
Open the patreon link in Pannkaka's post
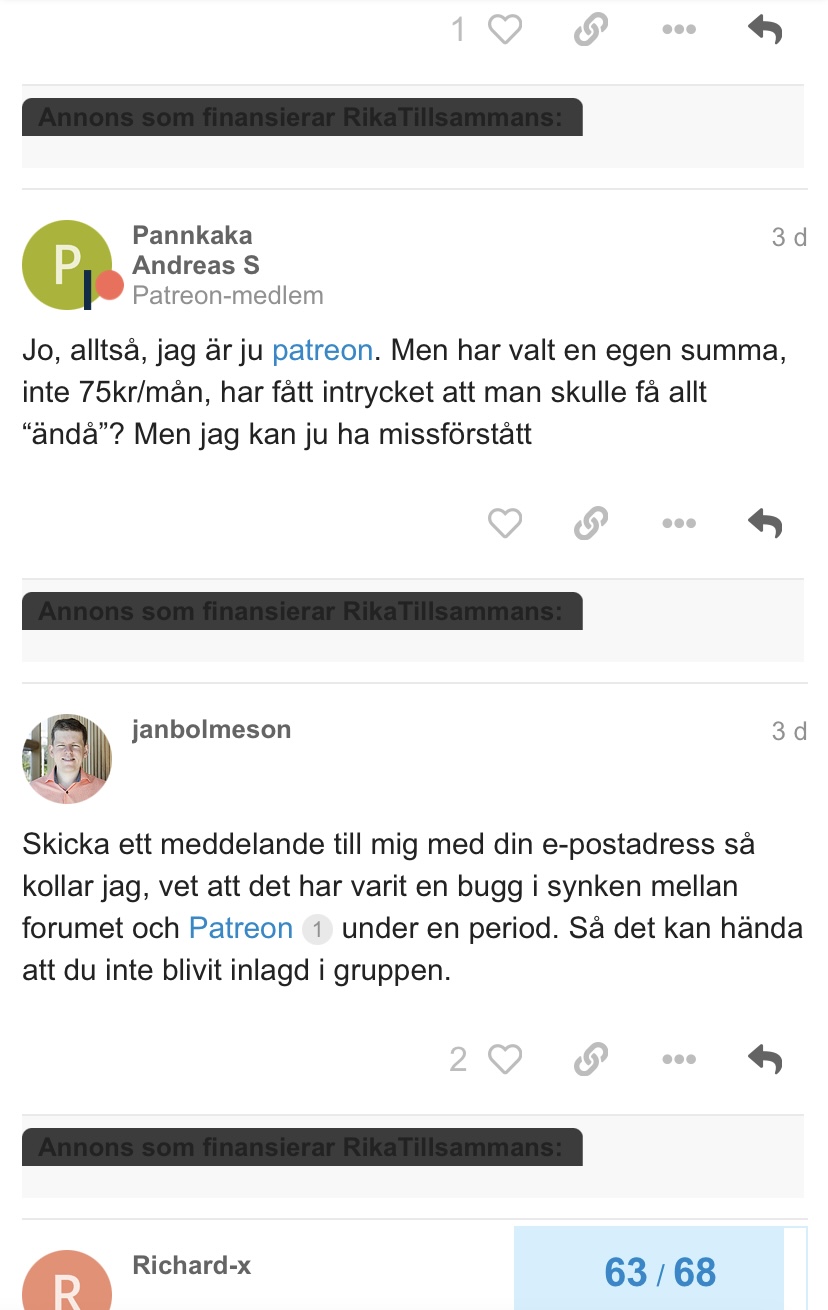[322, 351]
